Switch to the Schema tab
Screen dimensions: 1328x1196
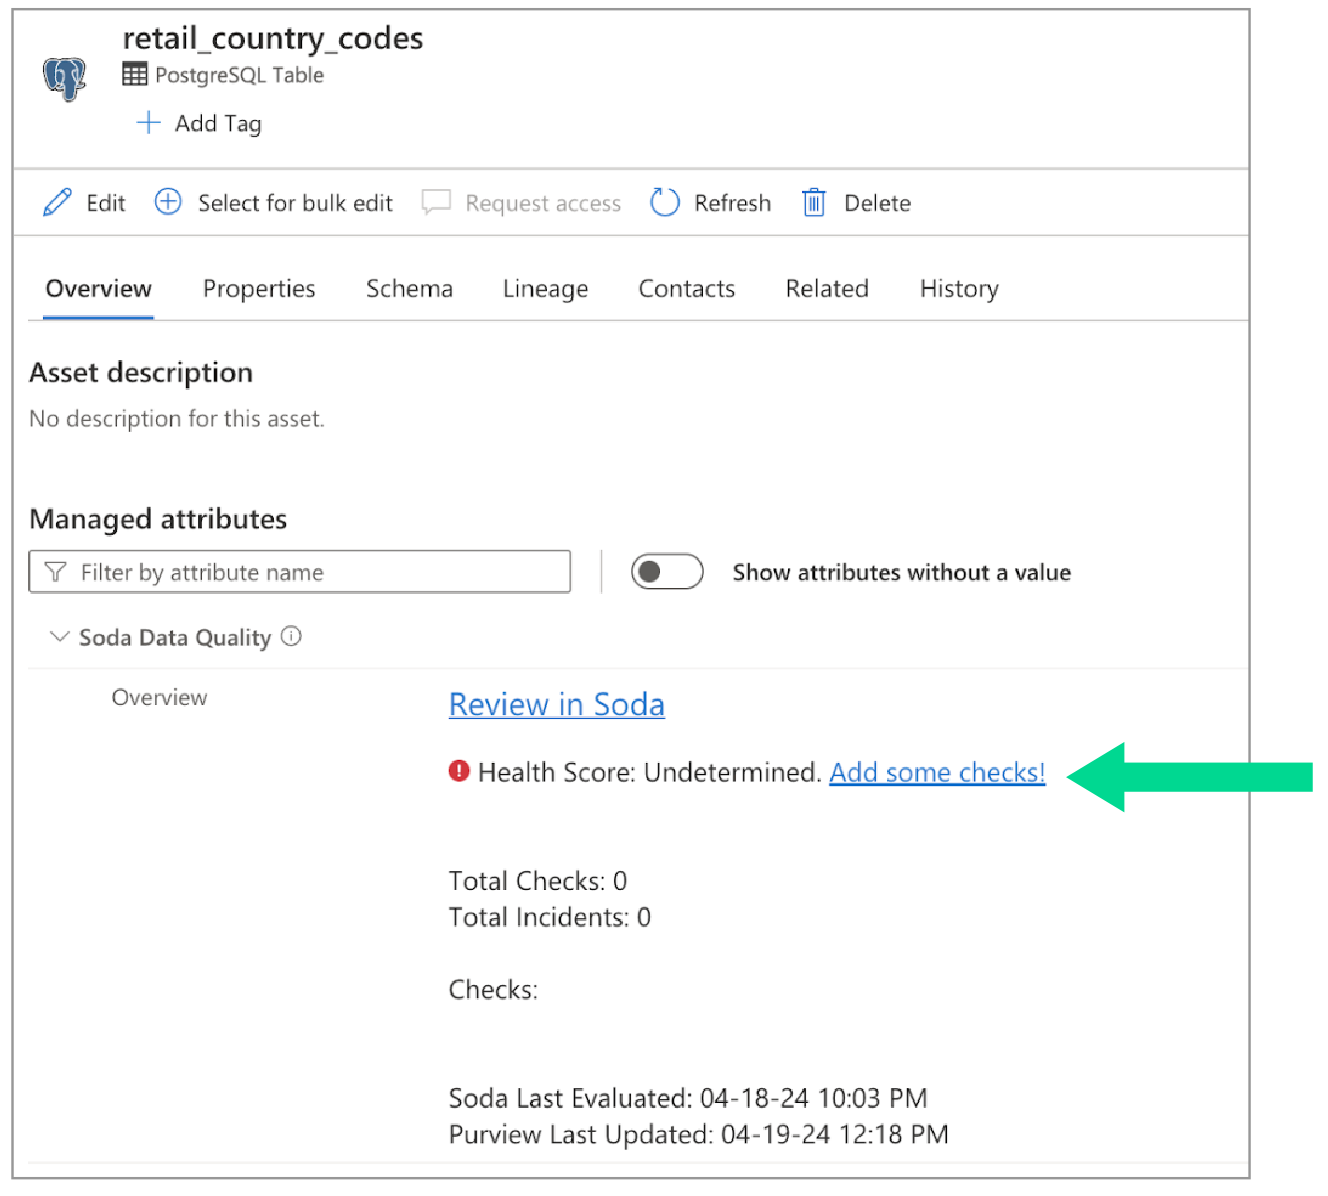pos(409,289)
